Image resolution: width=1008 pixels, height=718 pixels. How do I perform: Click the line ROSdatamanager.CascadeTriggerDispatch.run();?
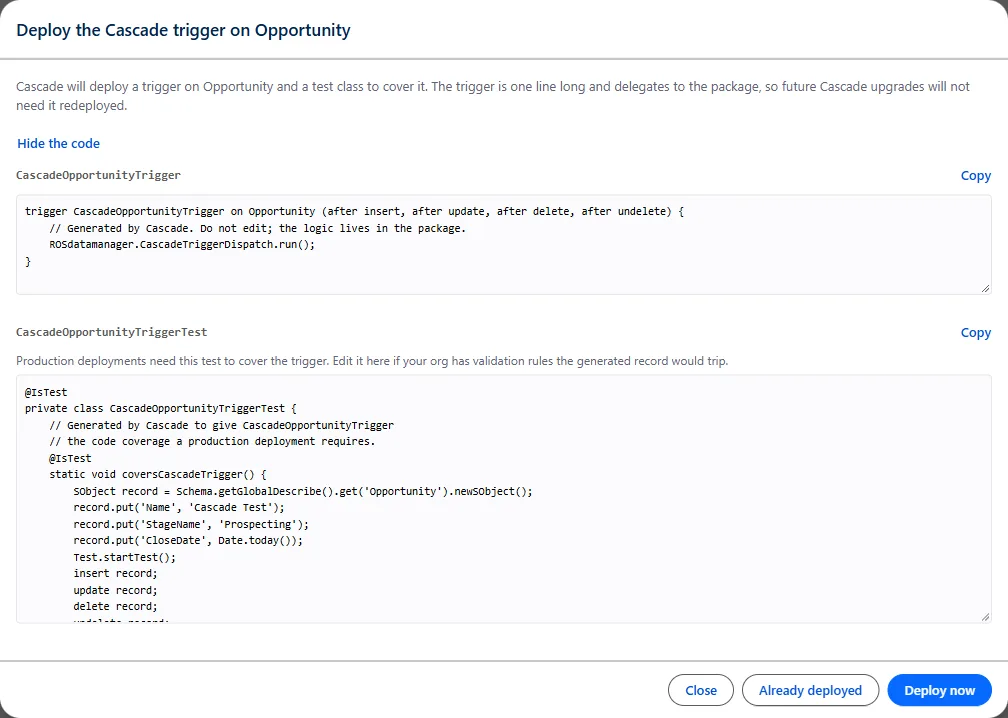[182, 245]
